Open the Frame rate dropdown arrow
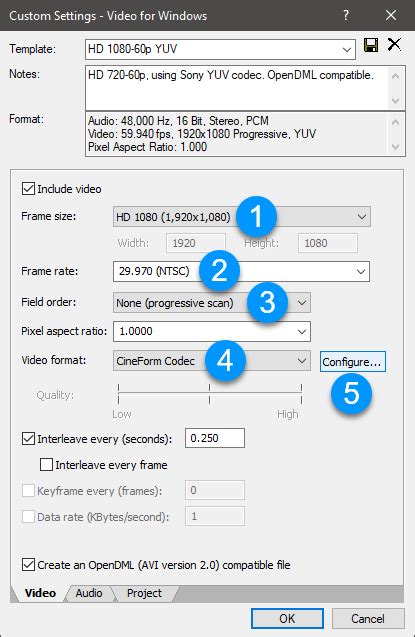 (x=361, y=272)
